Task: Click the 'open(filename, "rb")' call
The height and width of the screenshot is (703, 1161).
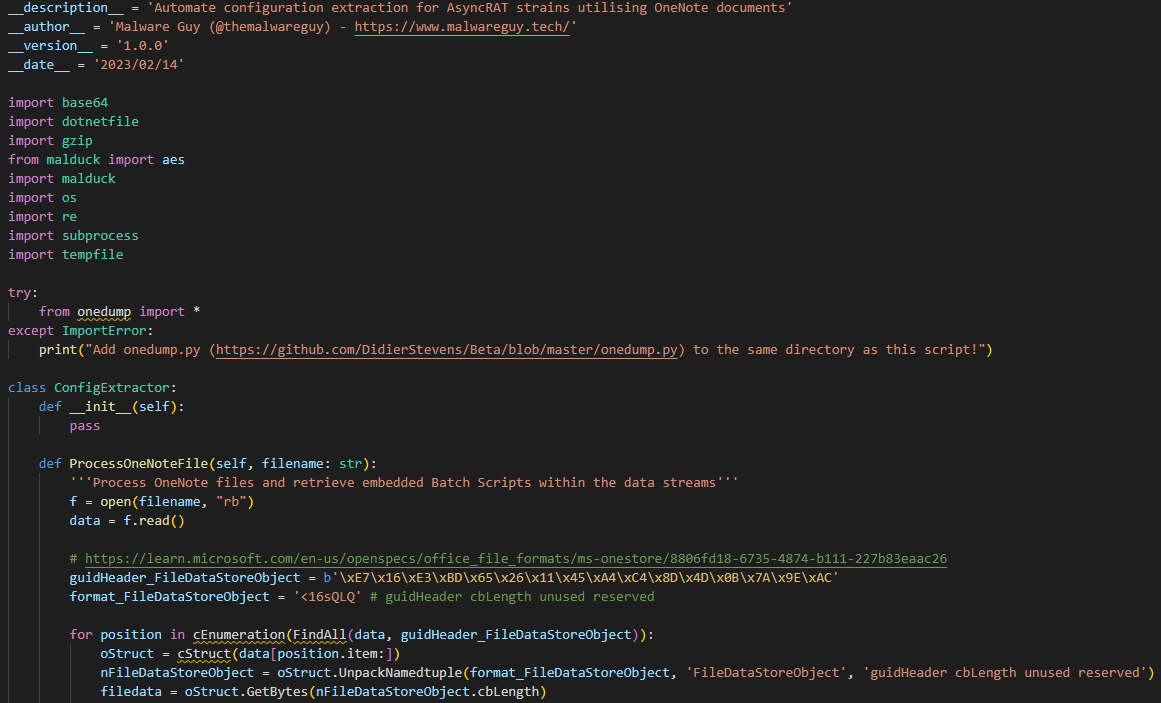Action: click(x=177, y=502)
